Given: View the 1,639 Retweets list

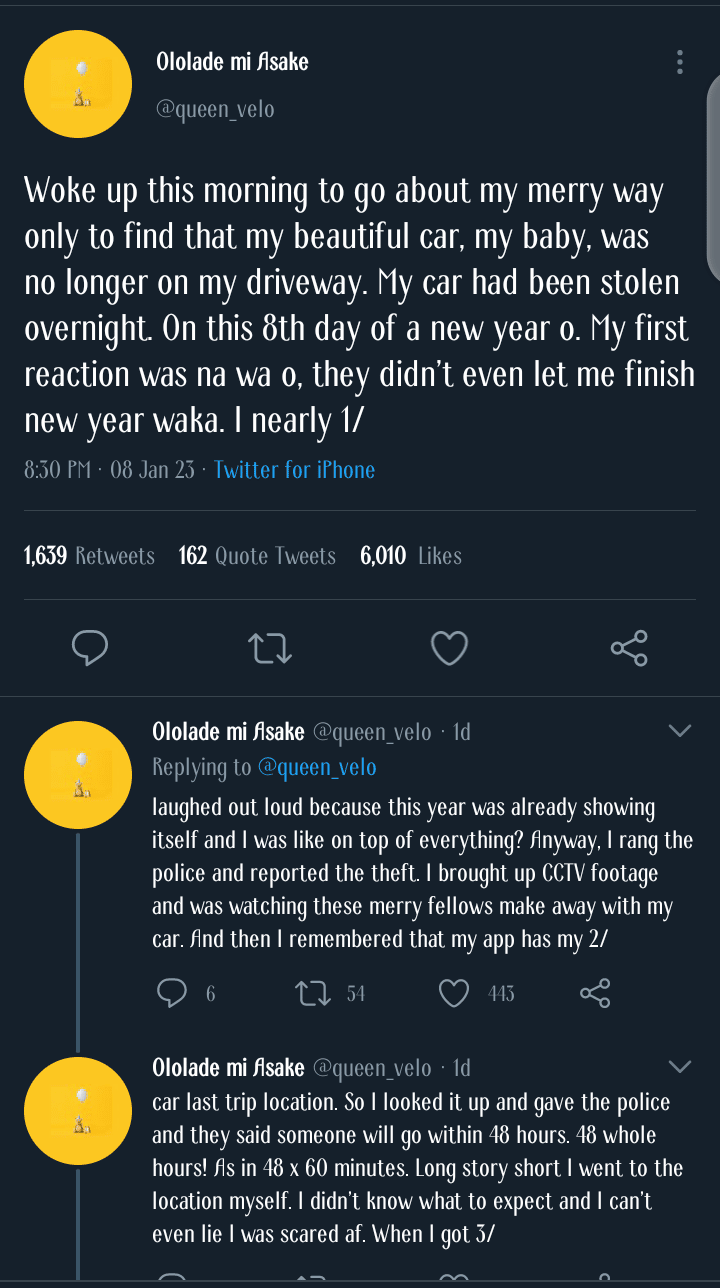Looking at the screenshot, I should tap(89, 556).
